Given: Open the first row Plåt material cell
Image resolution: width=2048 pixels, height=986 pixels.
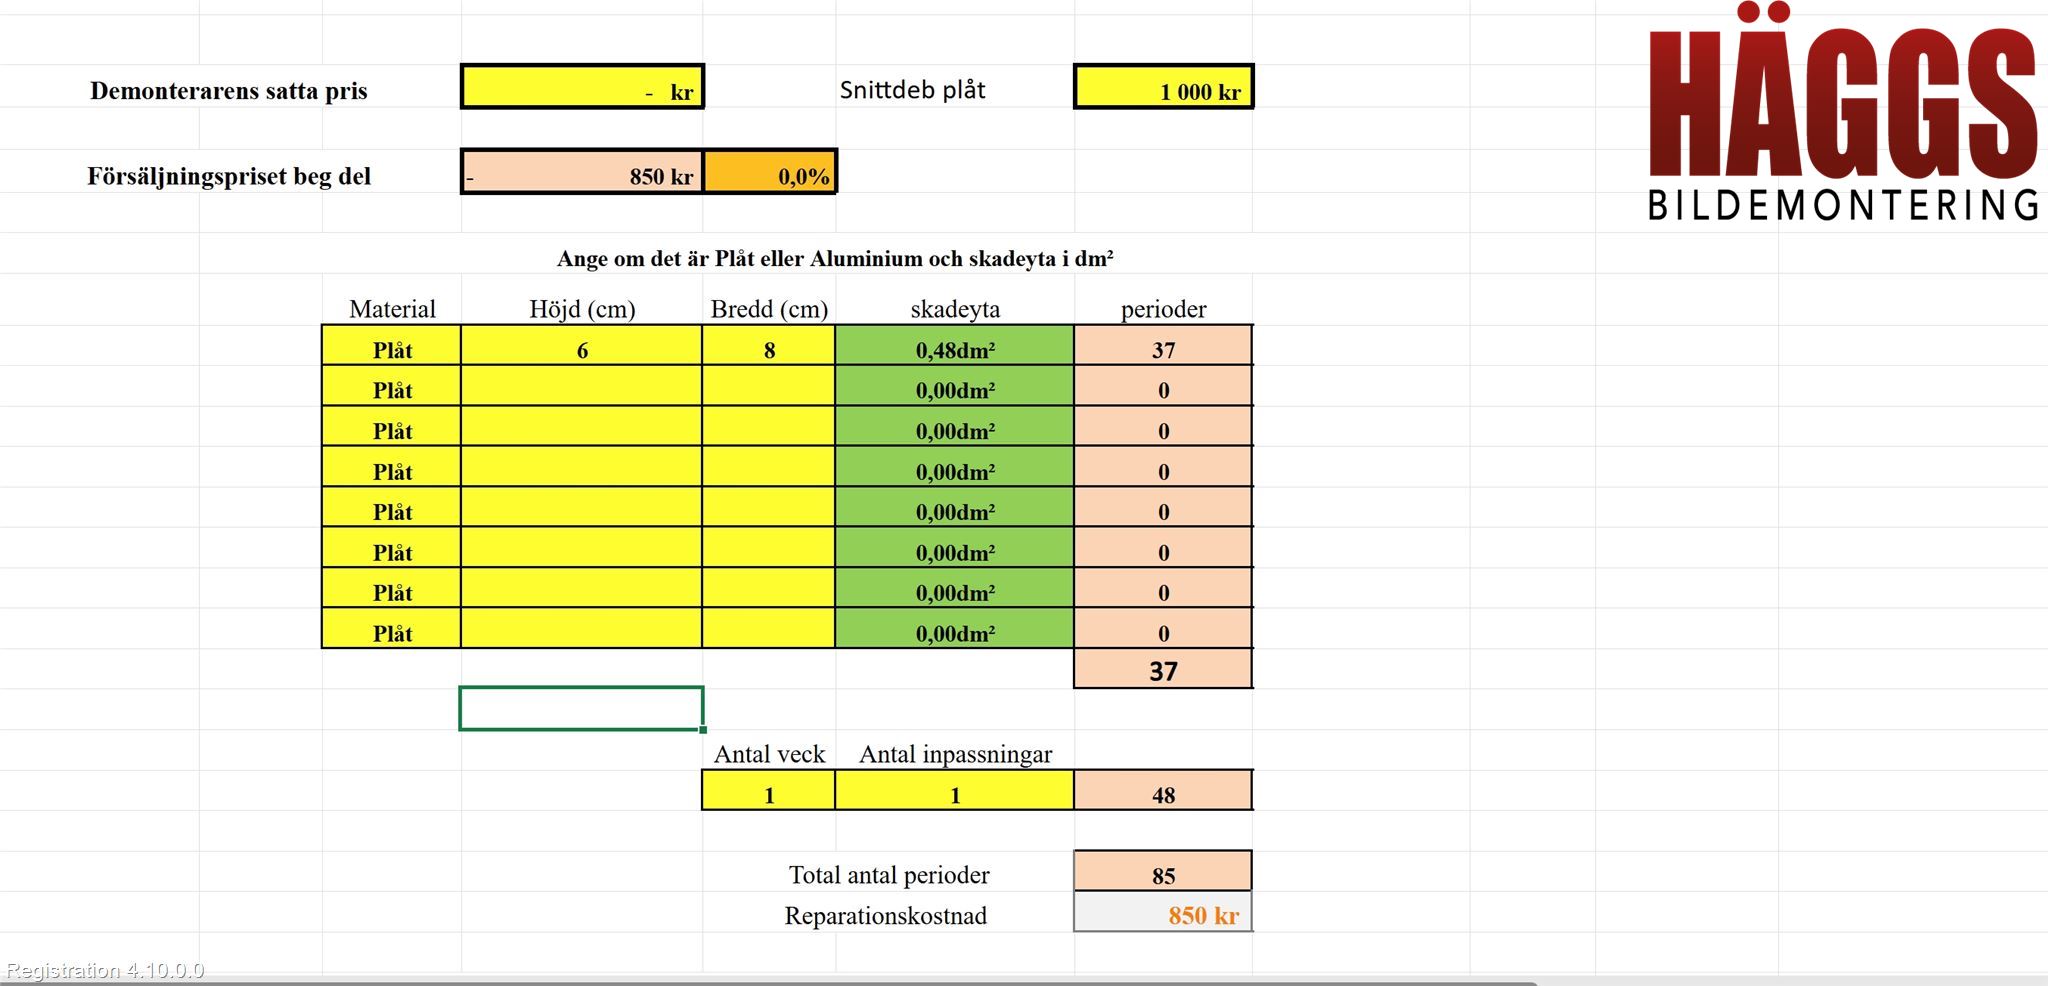Looking at the screenshot, I should [x=392, y=350].
